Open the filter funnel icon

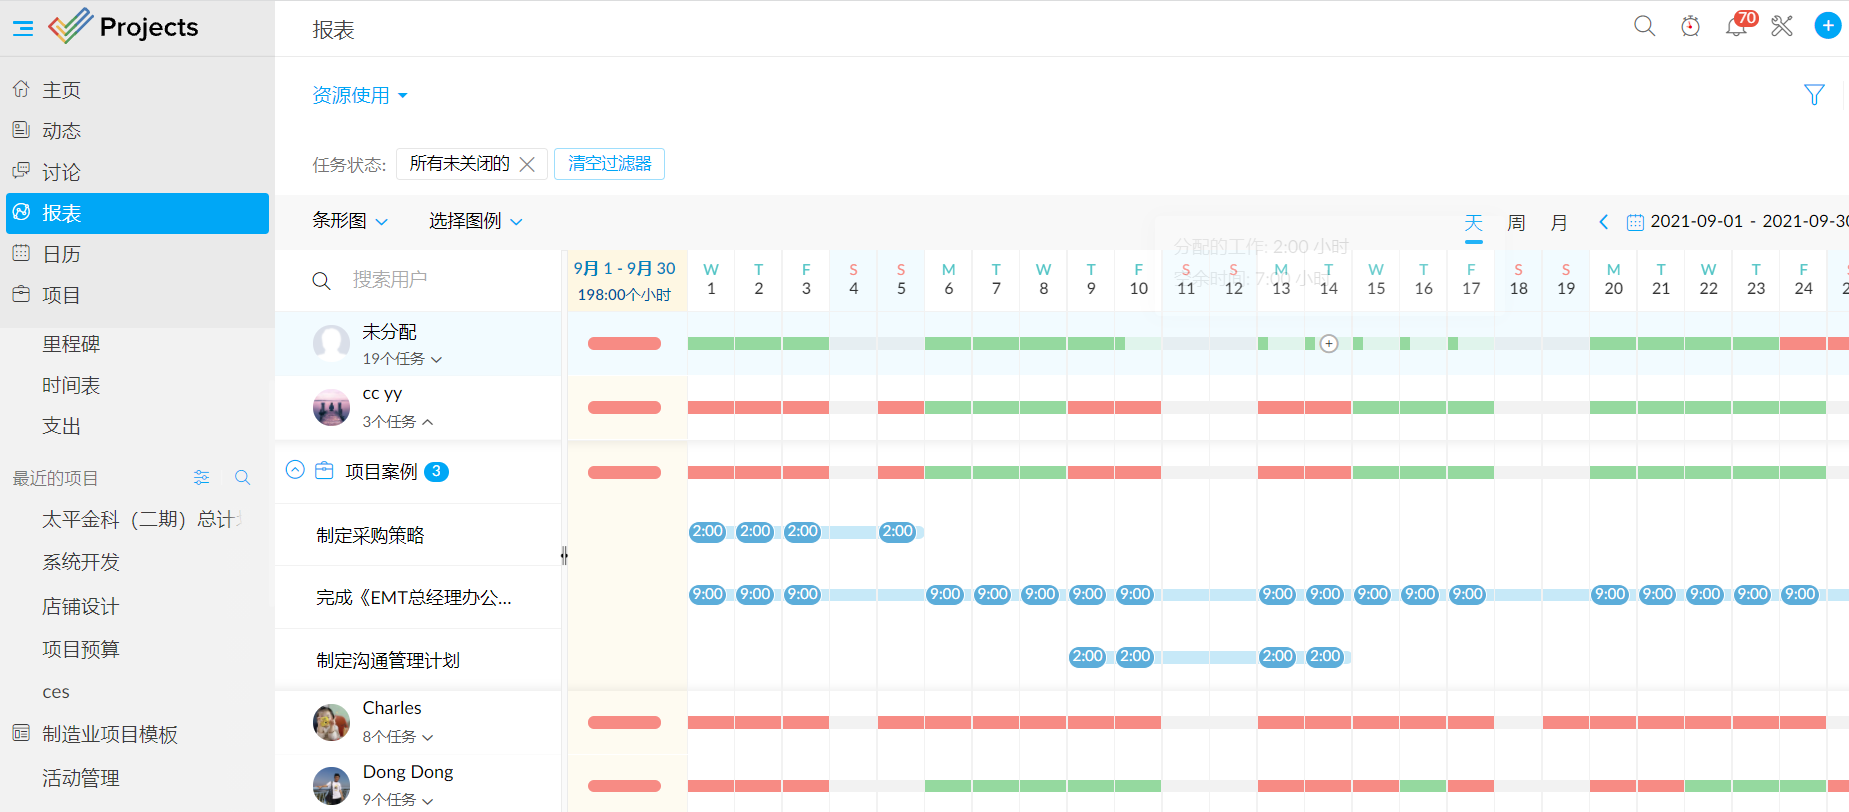pos(1814,95)
